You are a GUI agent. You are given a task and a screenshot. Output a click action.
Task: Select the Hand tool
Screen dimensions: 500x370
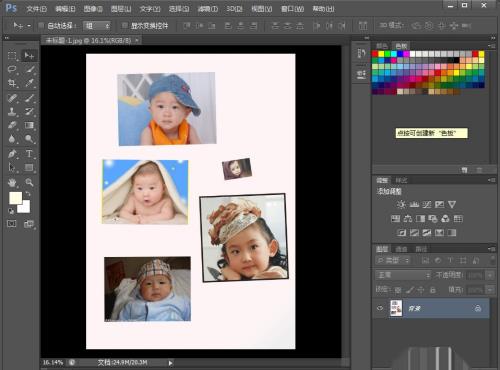[x=12, y=182]
